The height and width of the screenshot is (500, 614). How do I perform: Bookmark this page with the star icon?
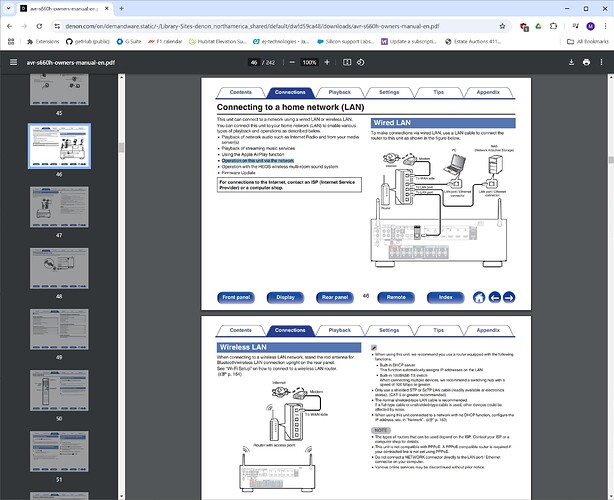click(x=502, y=26)
